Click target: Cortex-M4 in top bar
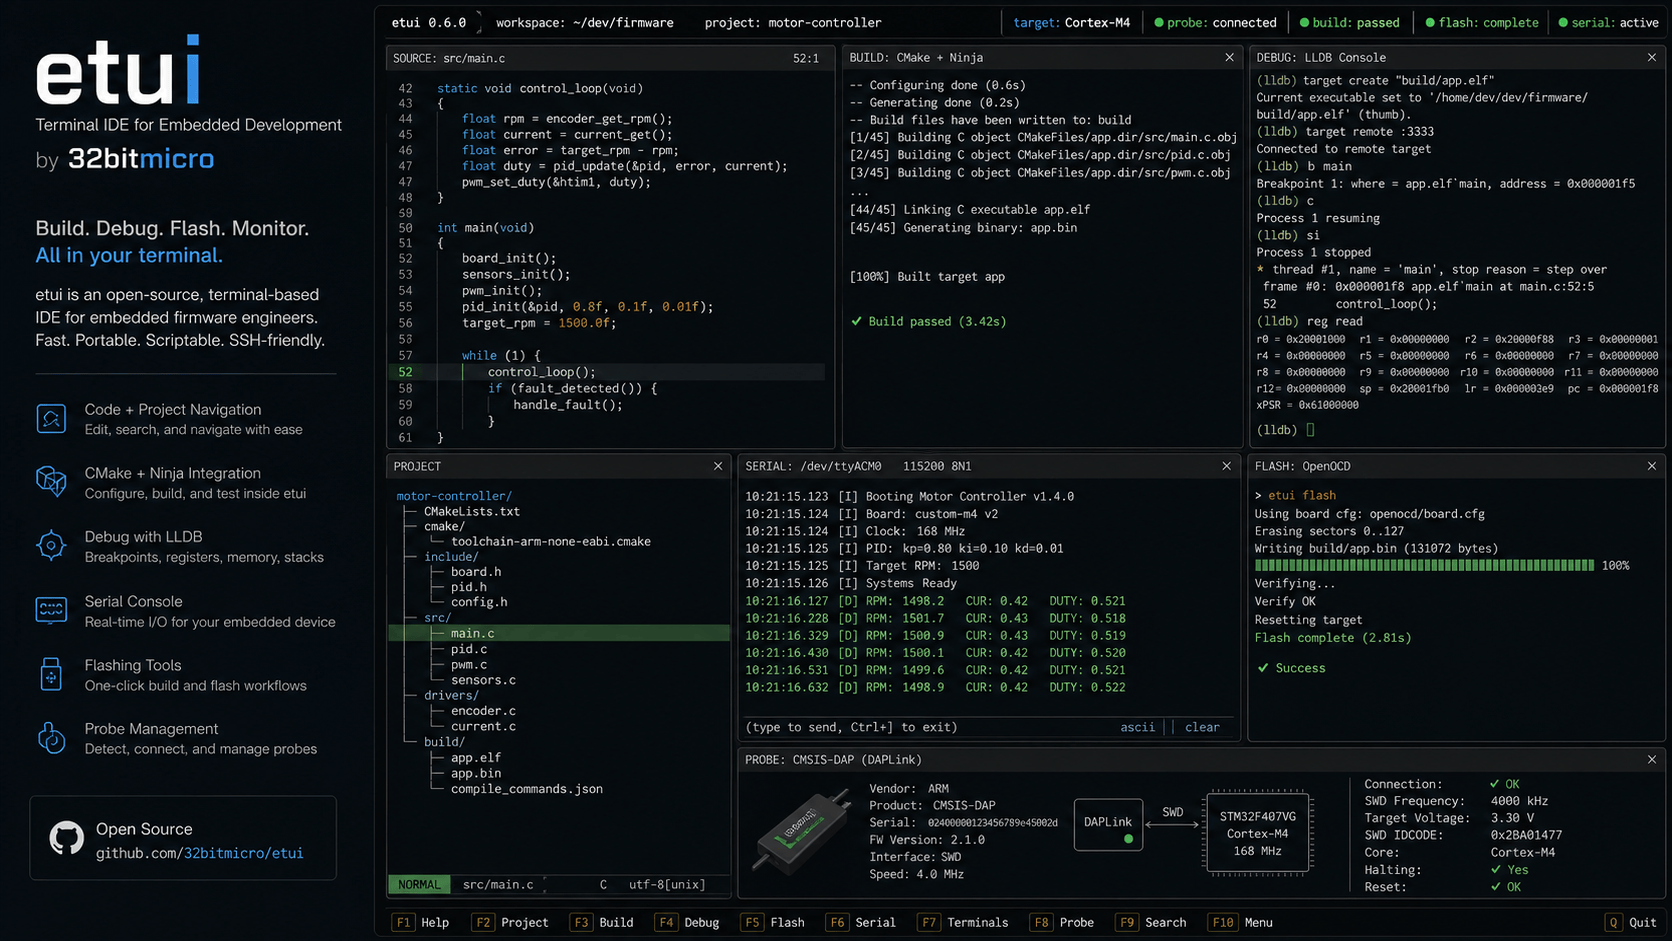Viewport: 1672px width, 941px height. point(1071,22)
